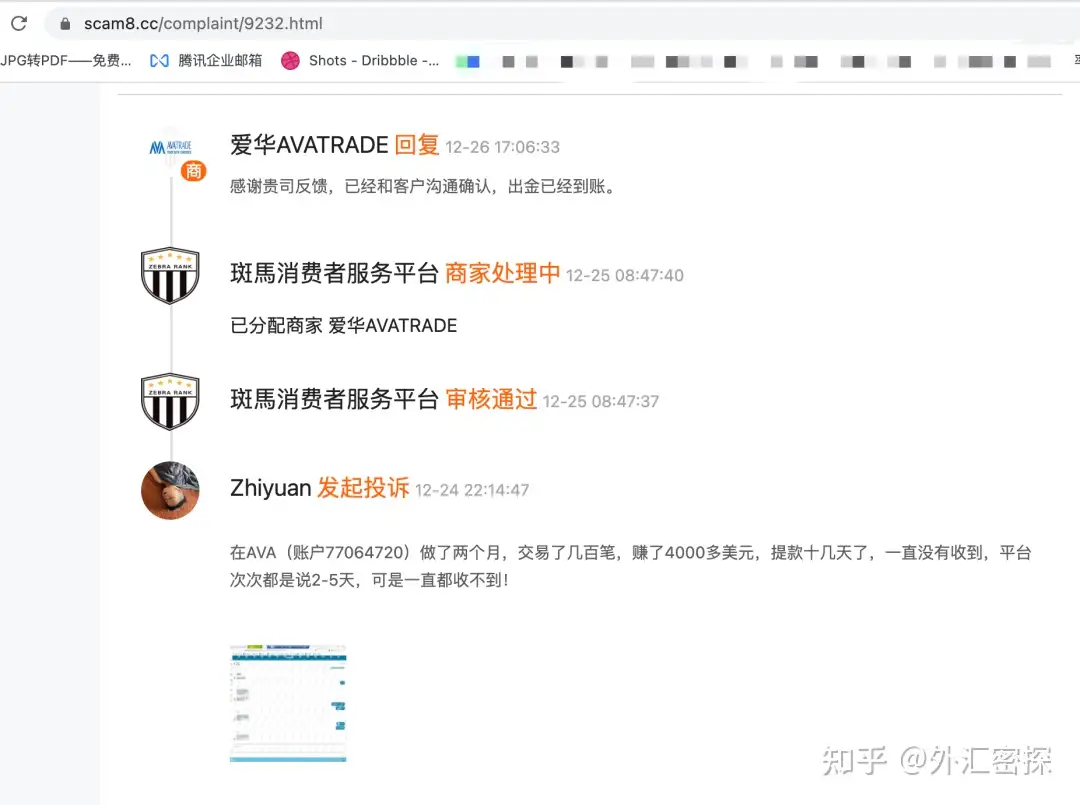Click the AvaTrade merchant avatar logo
The width and height of the screenshot is (1080, 805).
pyautogui.click(x=170, y=147)
